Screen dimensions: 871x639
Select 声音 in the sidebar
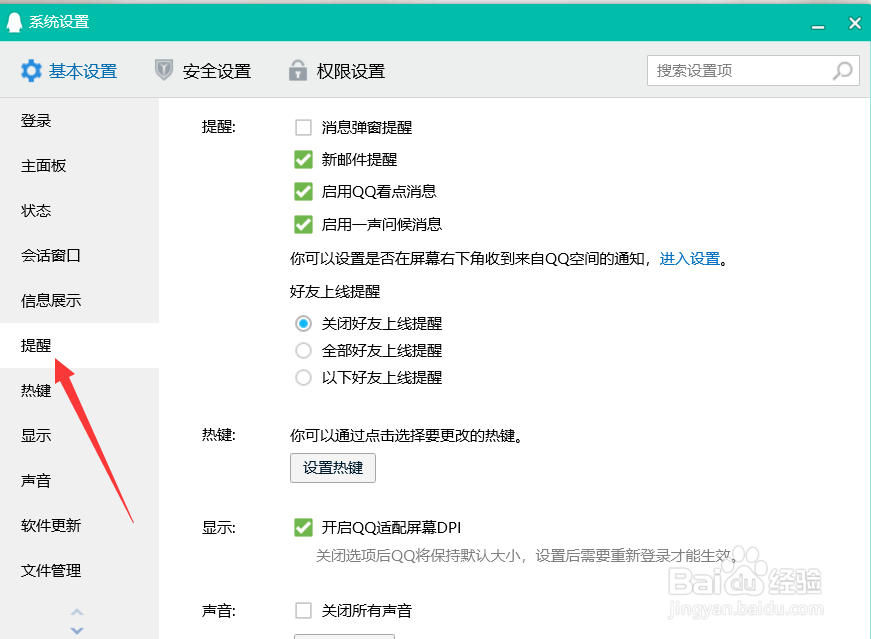point(79,481)
